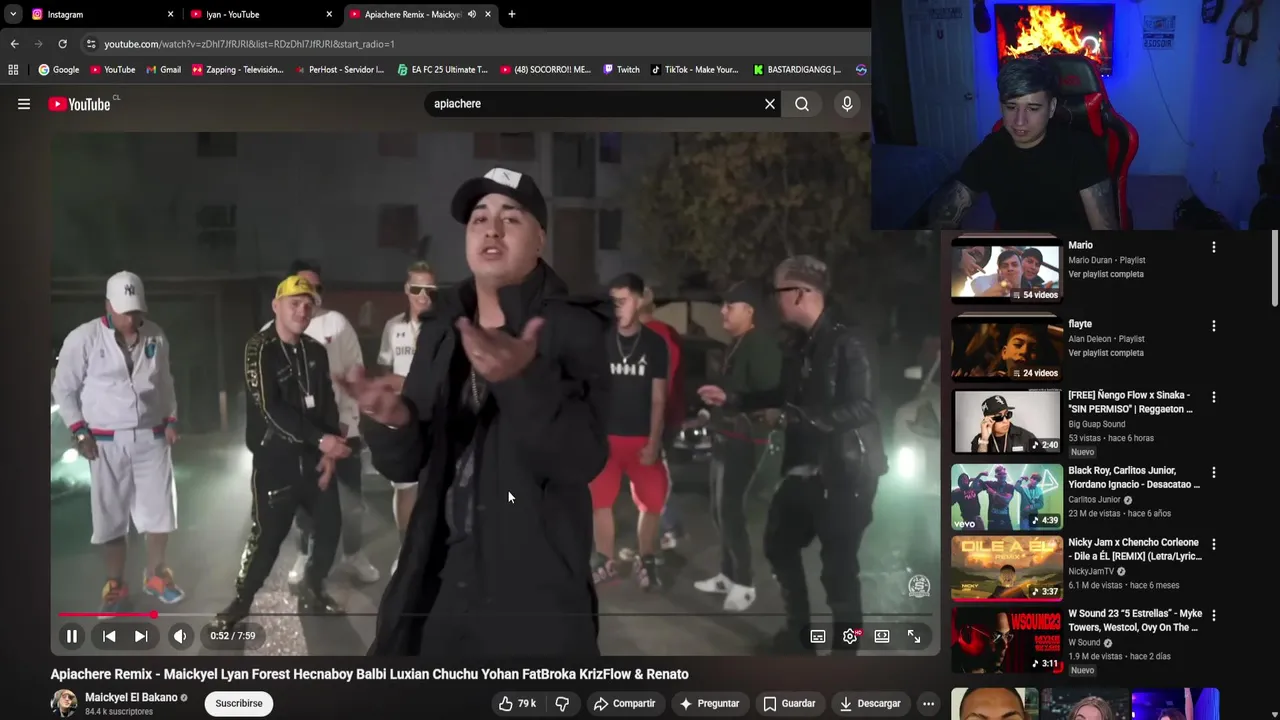
Task: Open the Preguntar assistant button
Action: click(x=709, y=704)
